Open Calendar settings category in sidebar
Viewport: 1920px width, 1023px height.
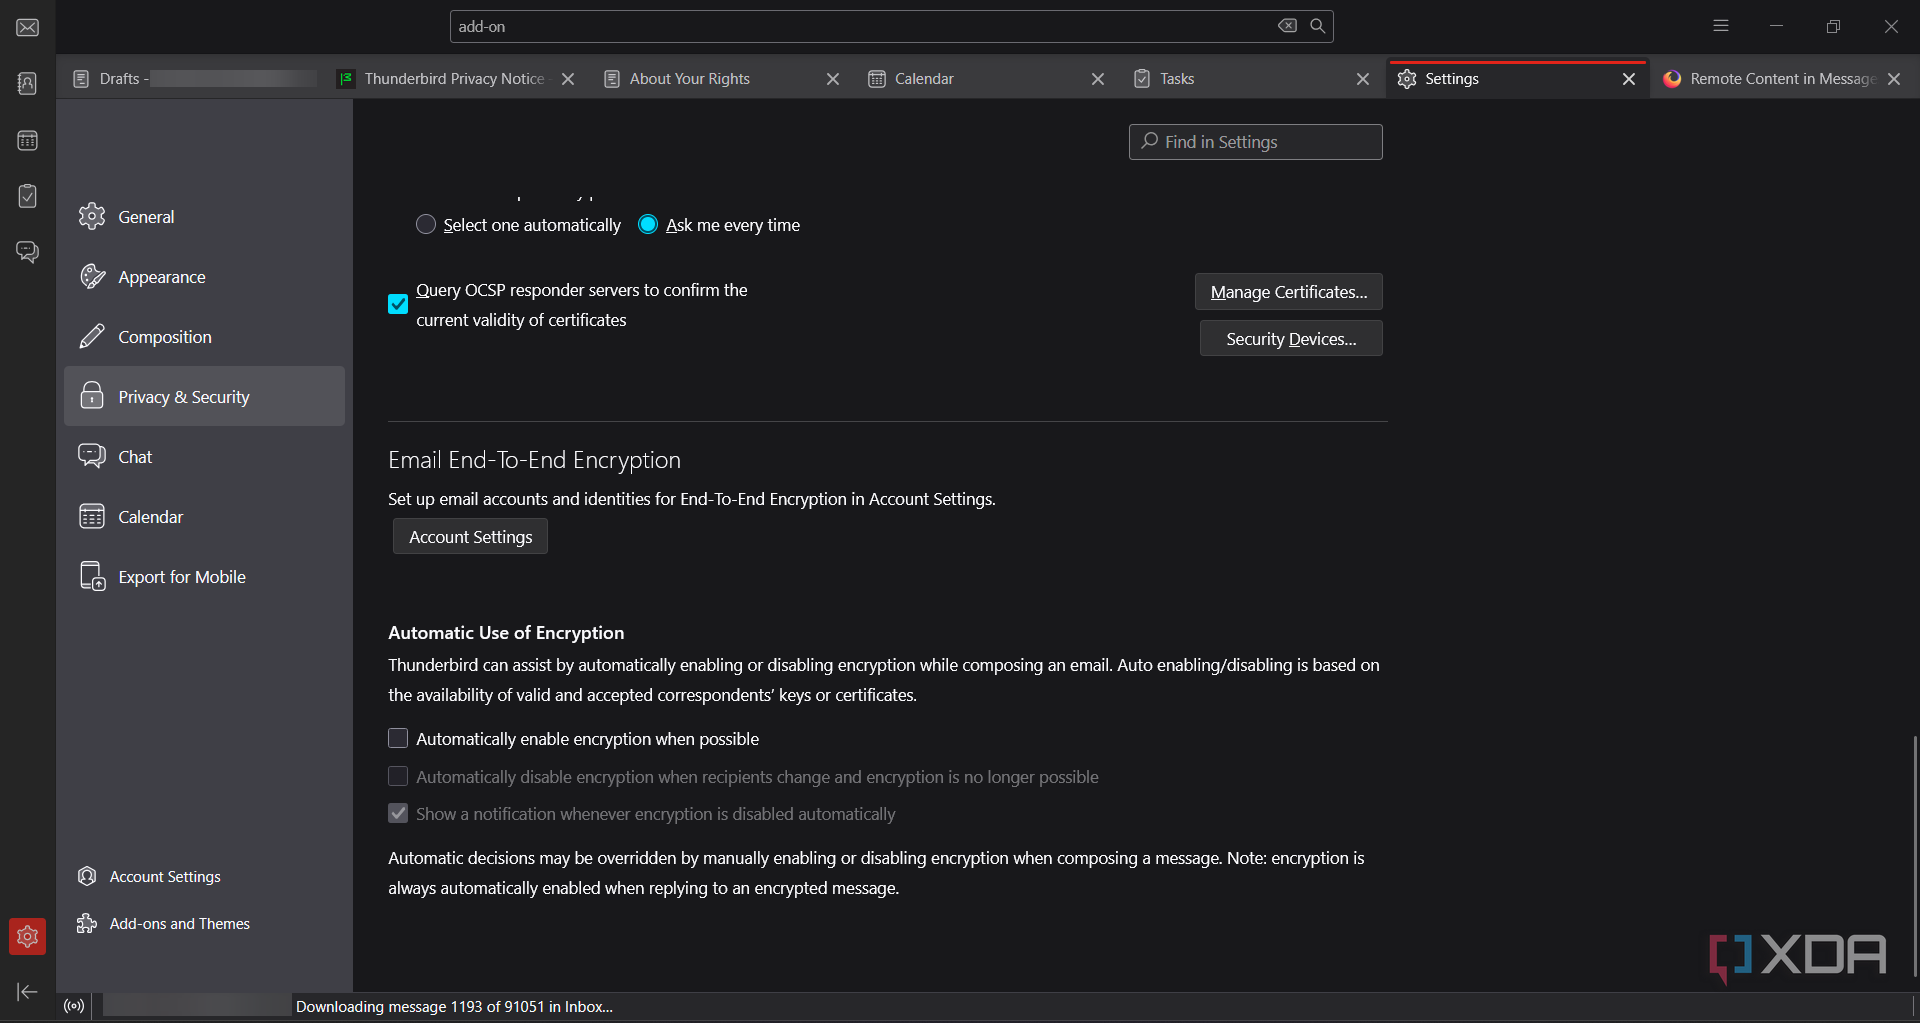[204, 517]
